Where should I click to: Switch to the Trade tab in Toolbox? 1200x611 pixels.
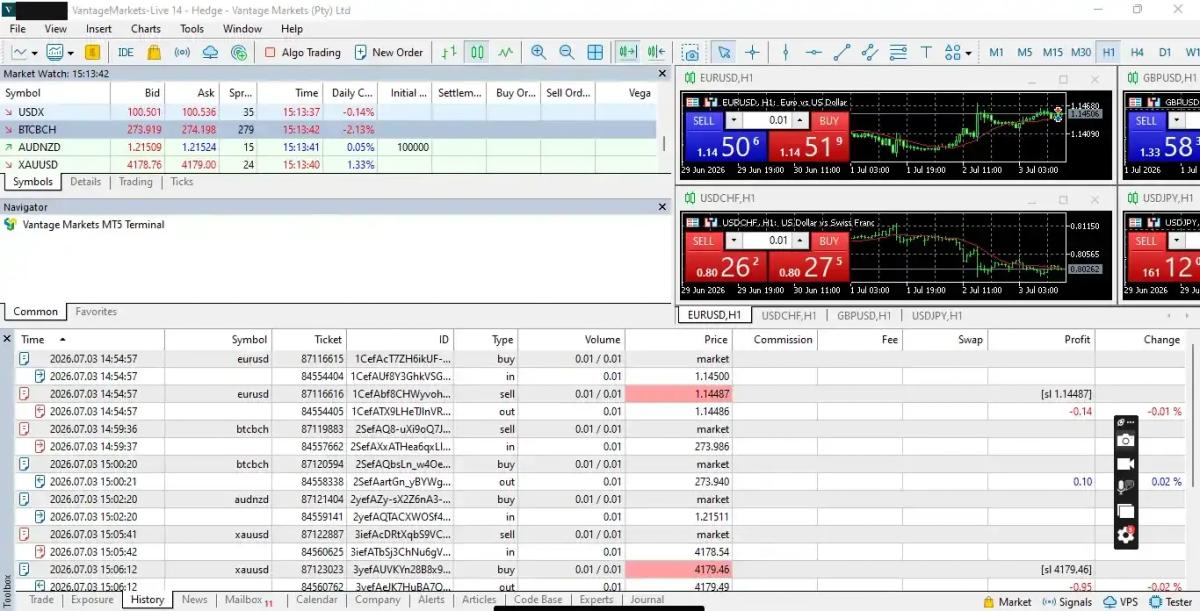point(41,600)
